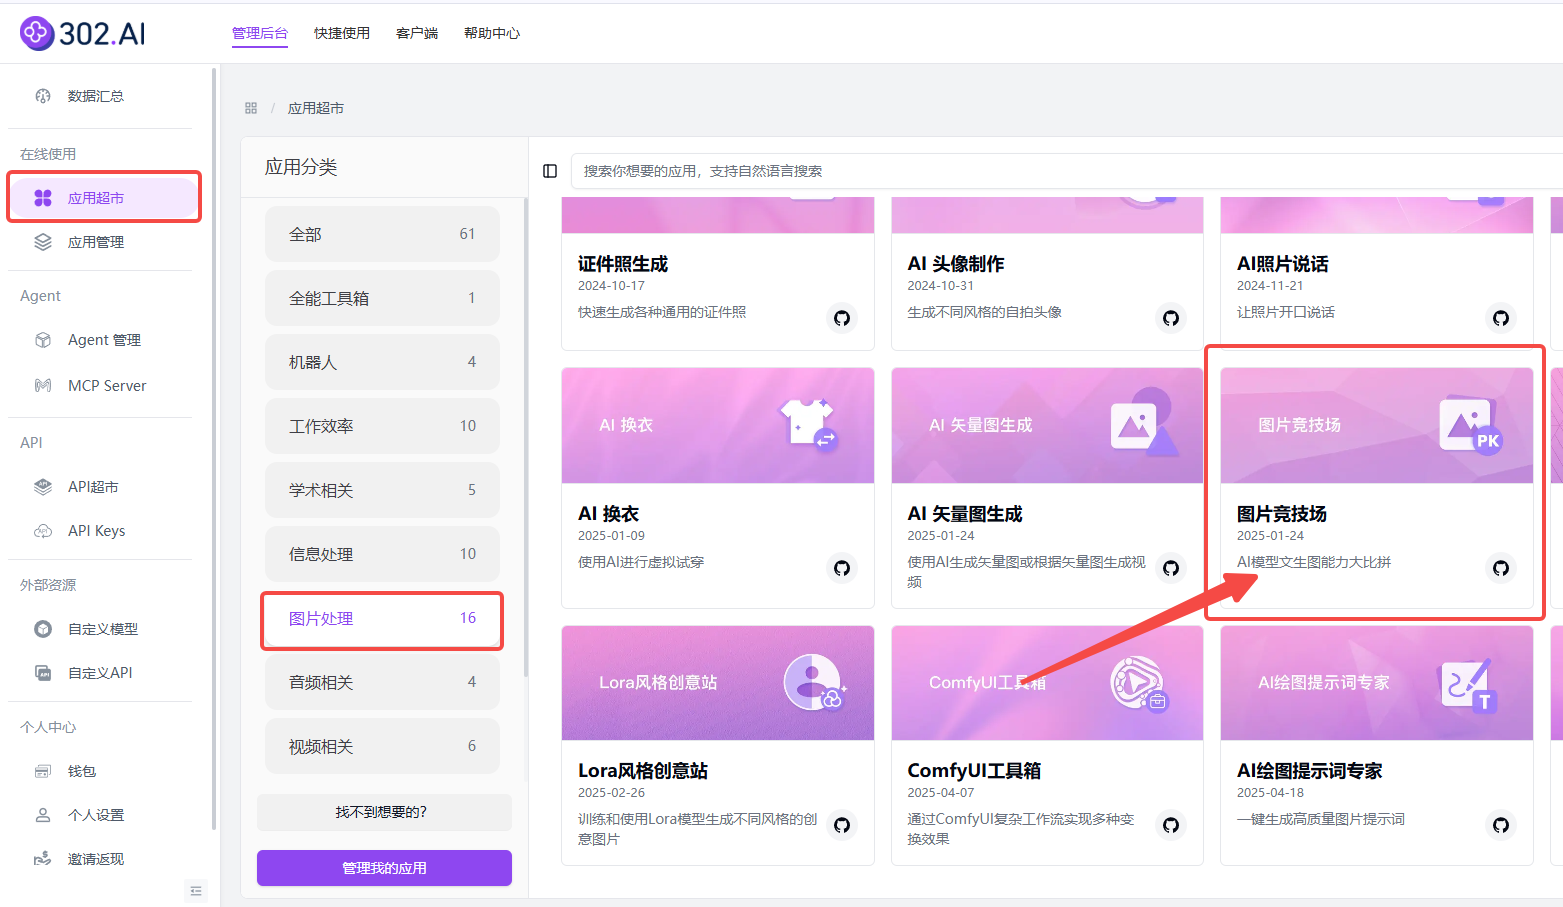Open GitHub icon on AI照片说话 card
The height and width of the screenshot is (907, 1563).
click(x=1501, y=318)
